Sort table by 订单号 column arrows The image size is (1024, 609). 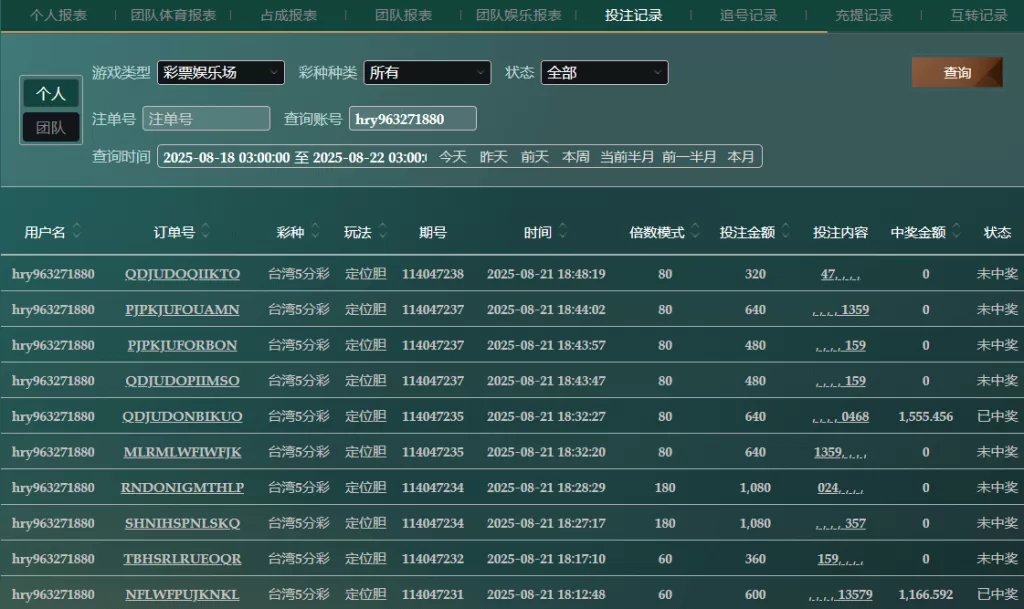coord(206,230)
